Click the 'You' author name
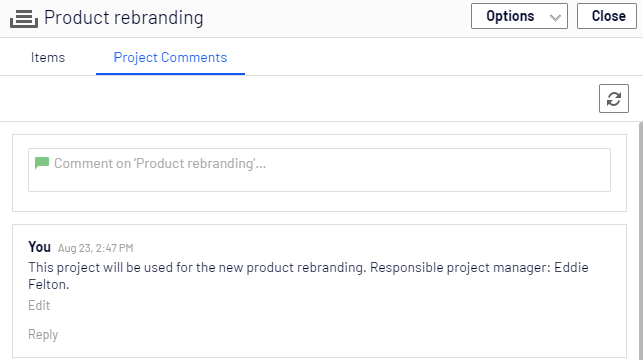 point(39,247)
